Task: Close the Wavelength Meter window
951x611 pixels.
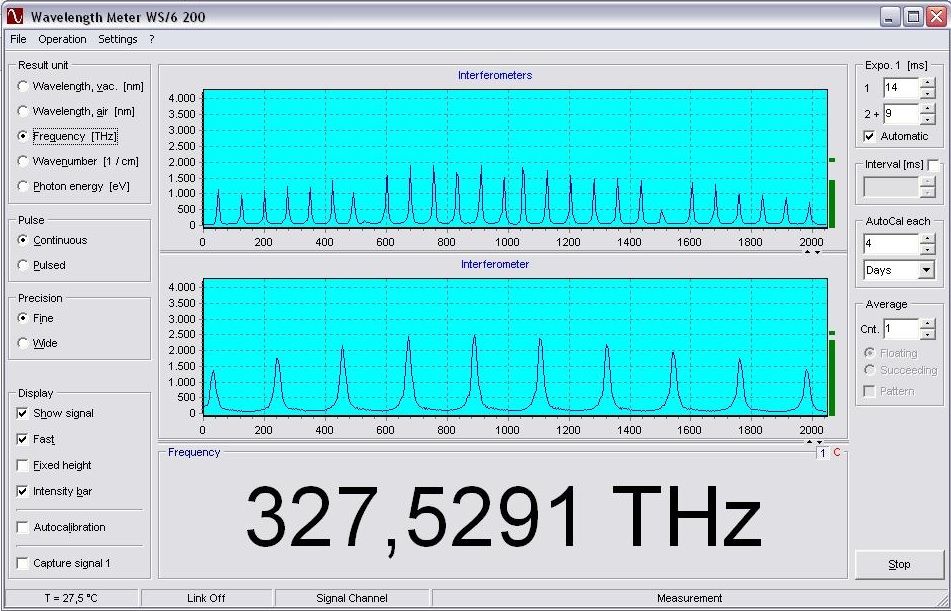Action: [x=936, y=16]
